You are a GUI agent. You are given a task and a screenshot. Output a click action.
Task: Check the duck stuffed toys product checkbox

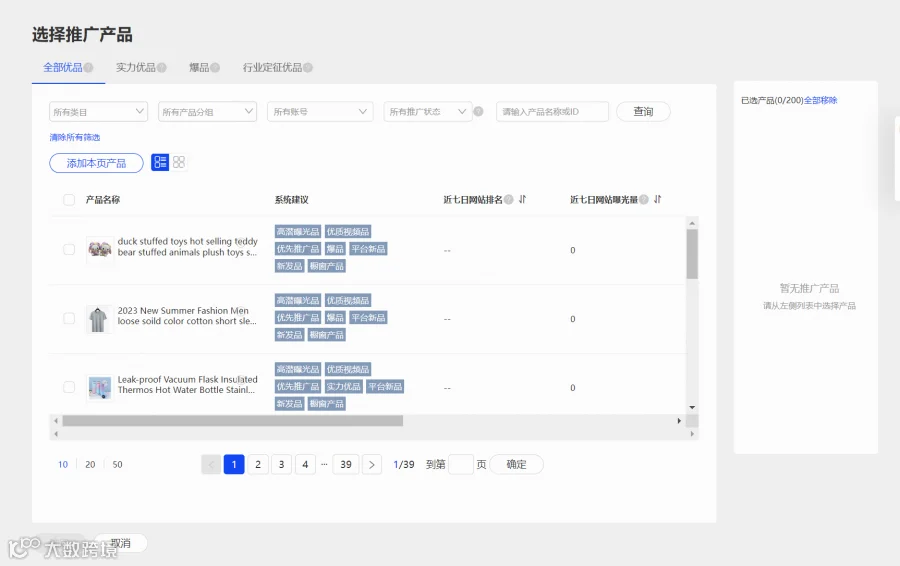click(69, 250)
